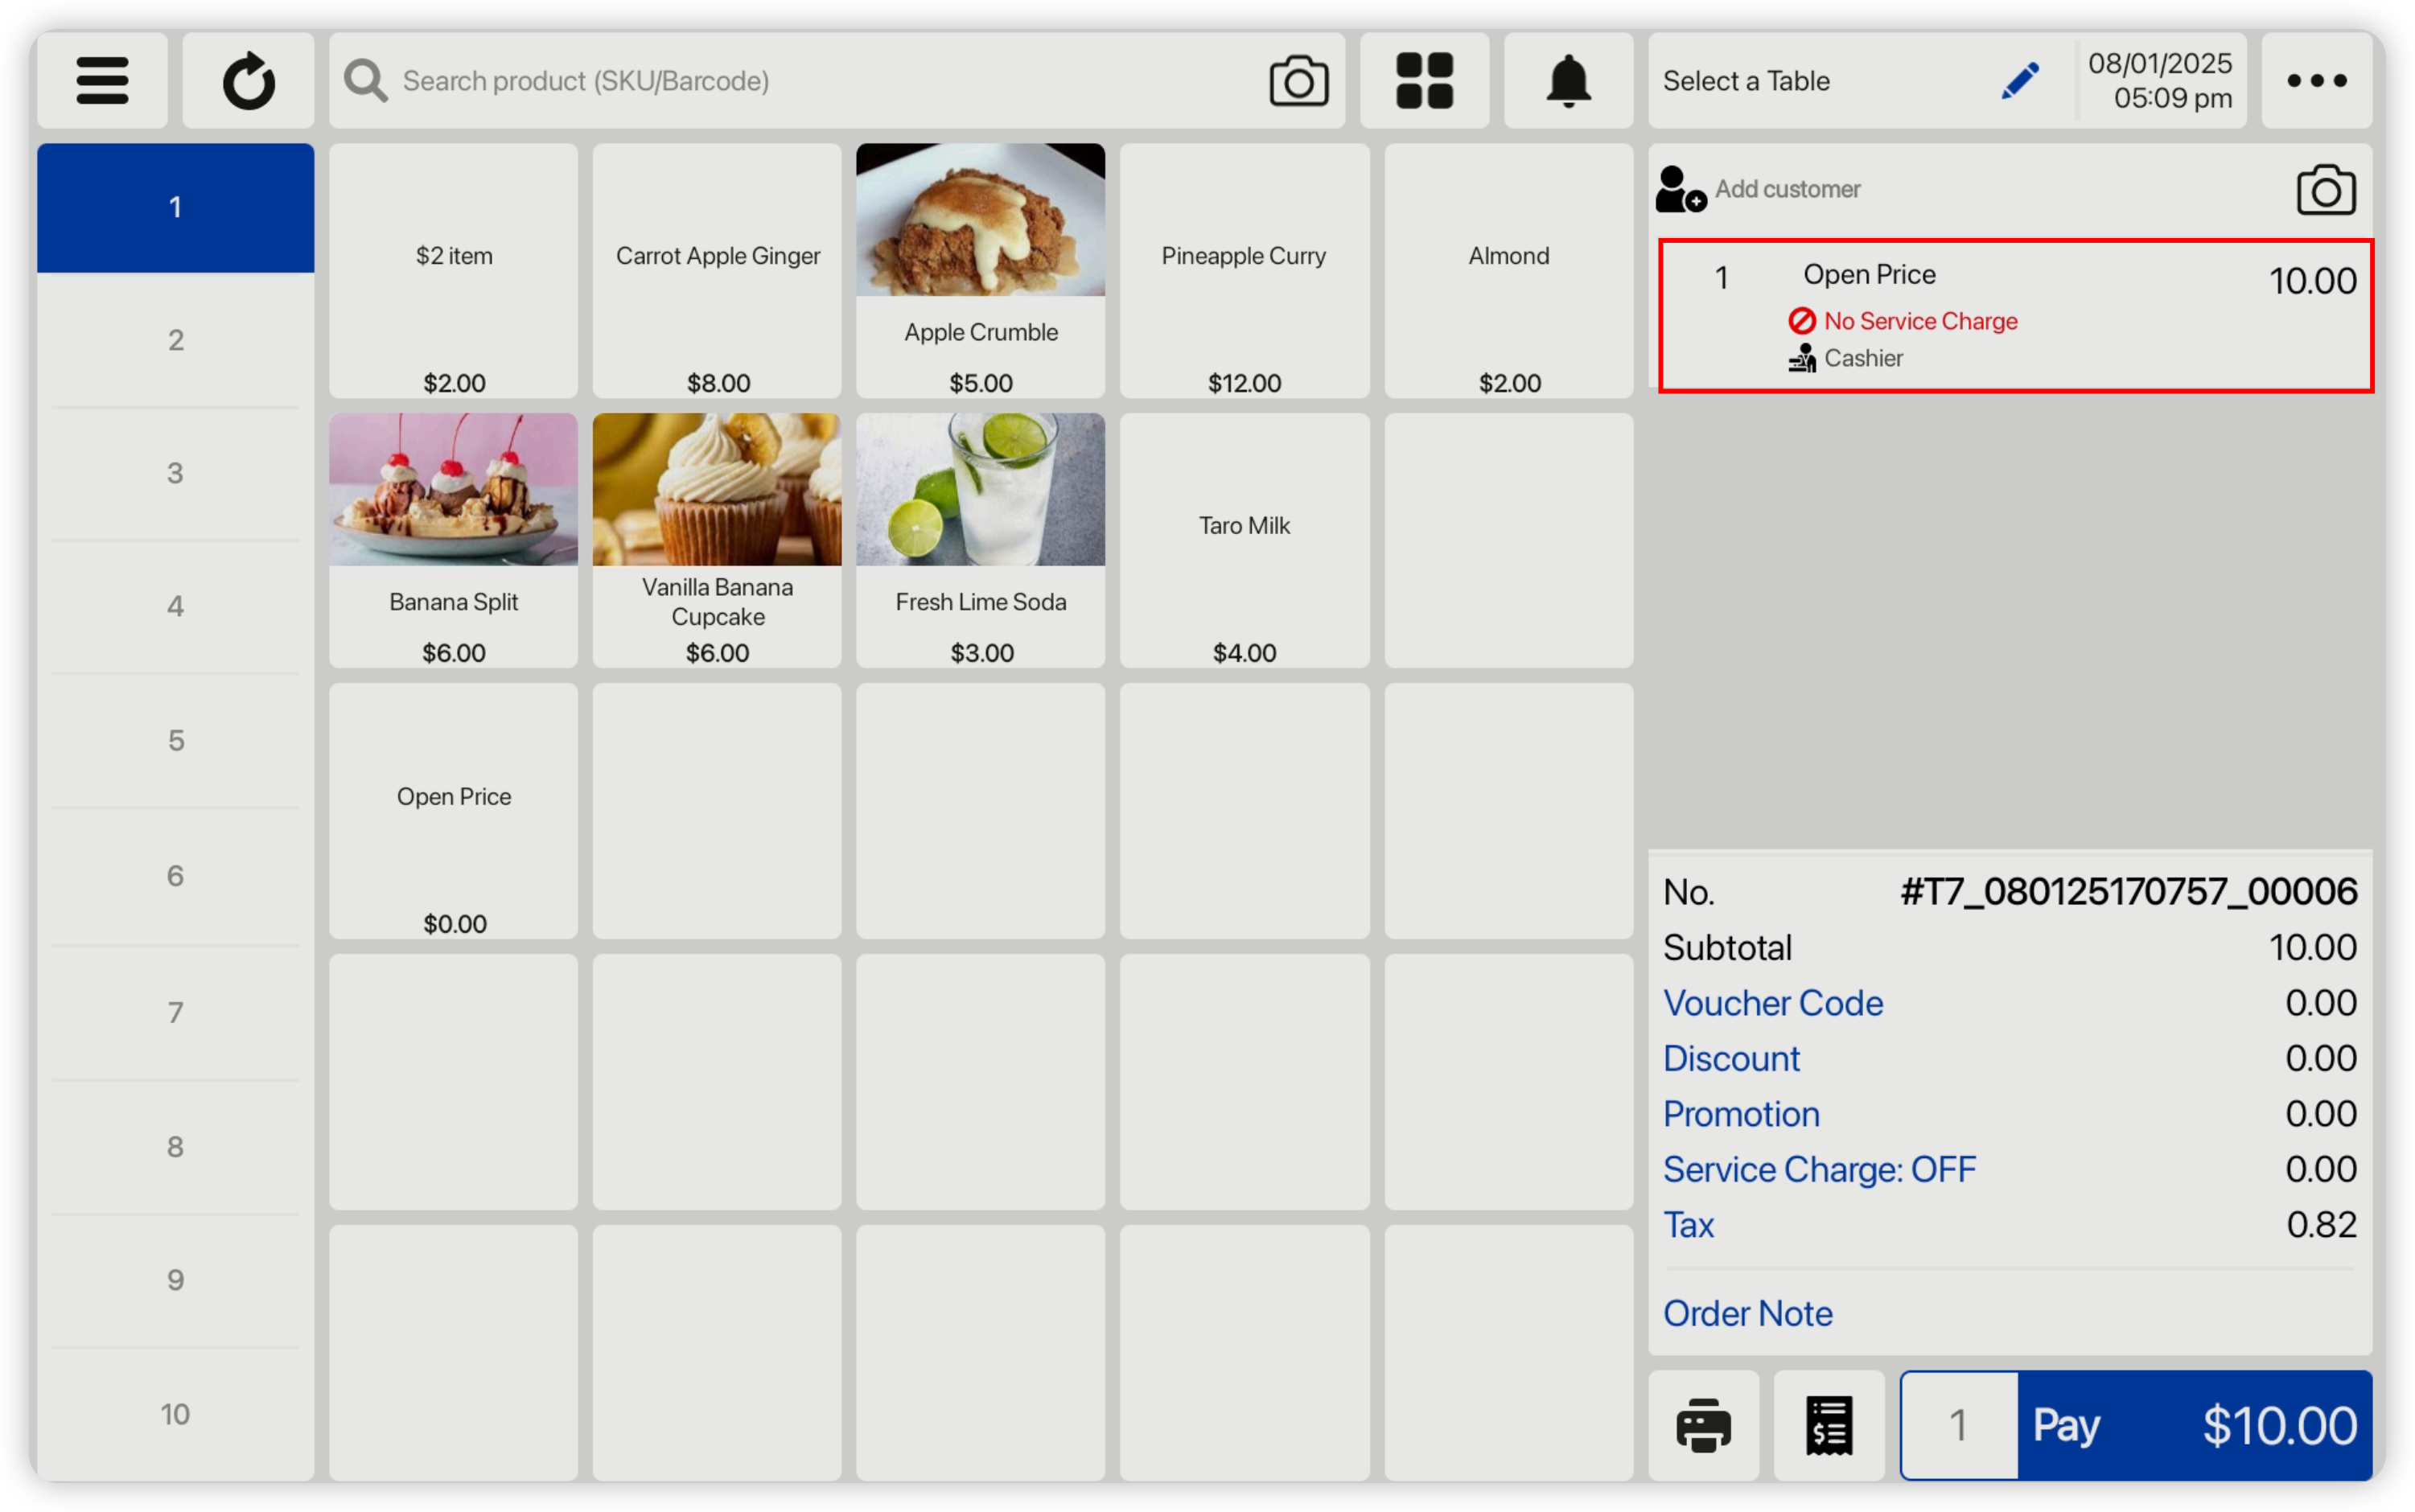The image size is (2415, 1512).
Task: Open Voucher Code entry
Action: click(1772, 1003)
